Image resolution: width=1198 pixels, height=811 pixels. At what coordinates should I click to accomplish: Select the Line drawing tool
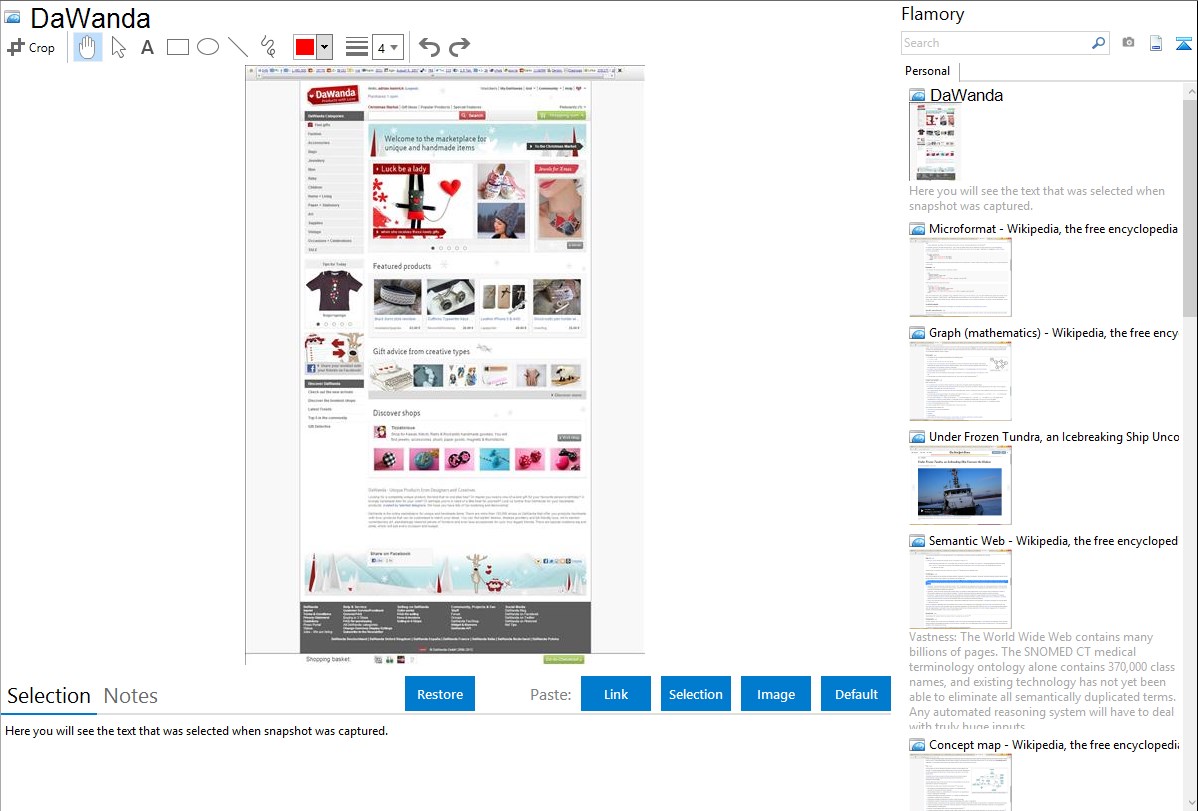coord(238,47)
